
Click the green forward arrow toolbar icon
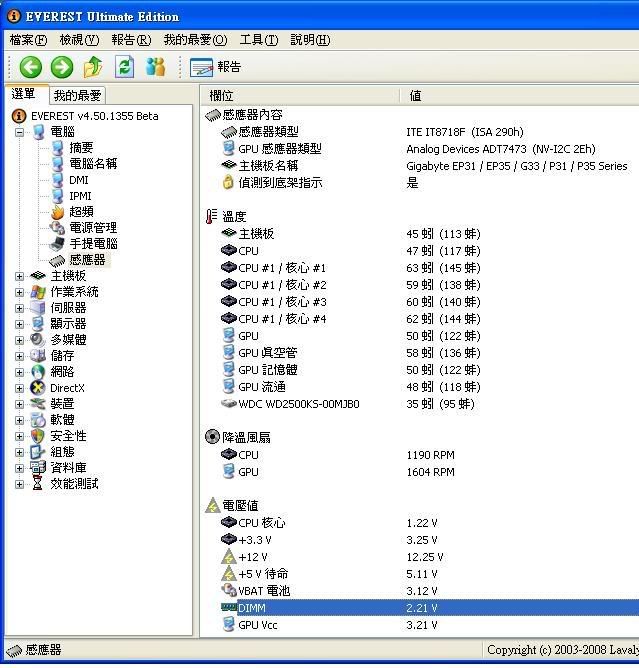[x=62, y=67]
